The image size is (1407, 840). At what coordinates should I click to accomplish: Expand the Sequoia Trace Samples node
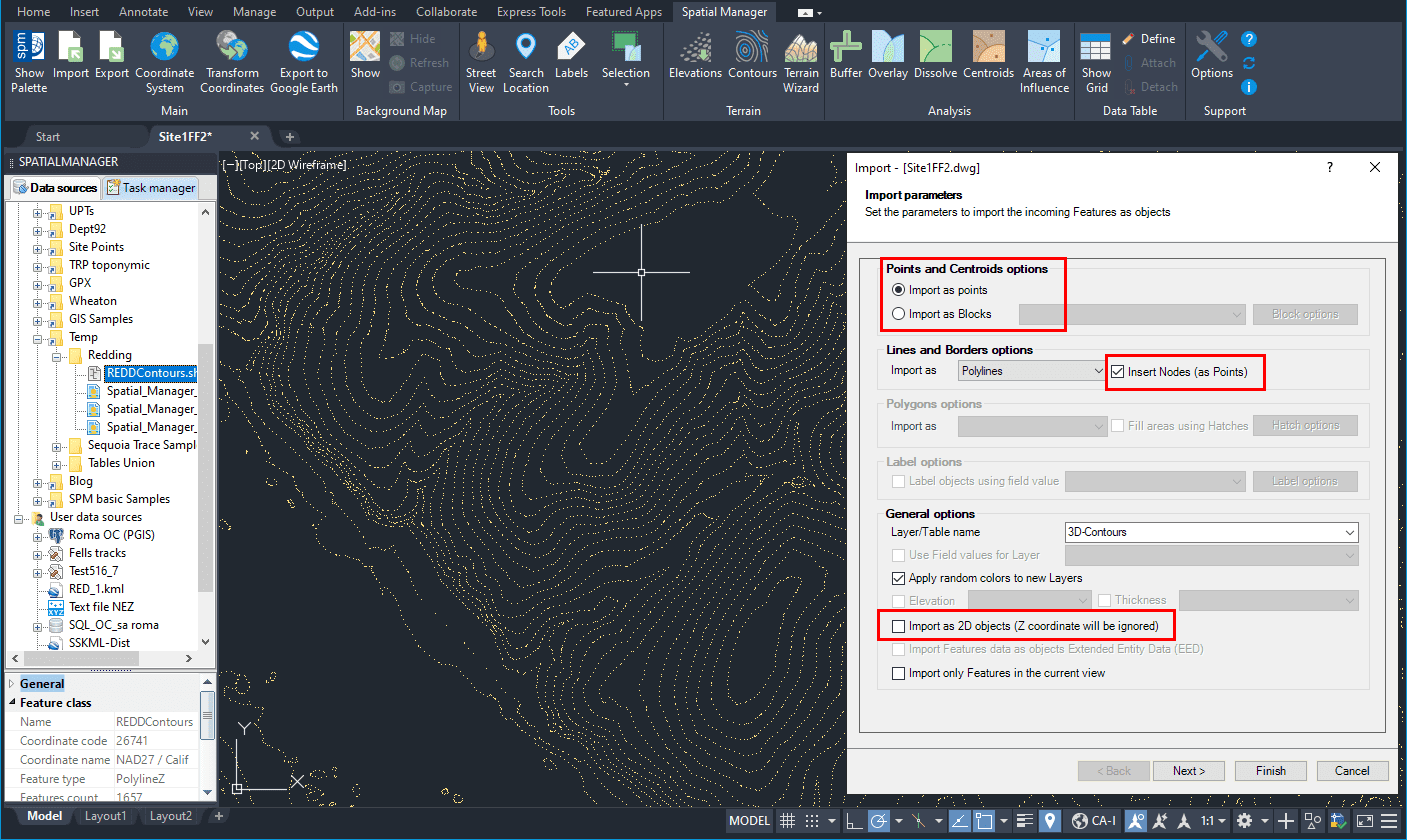point(56,445)
